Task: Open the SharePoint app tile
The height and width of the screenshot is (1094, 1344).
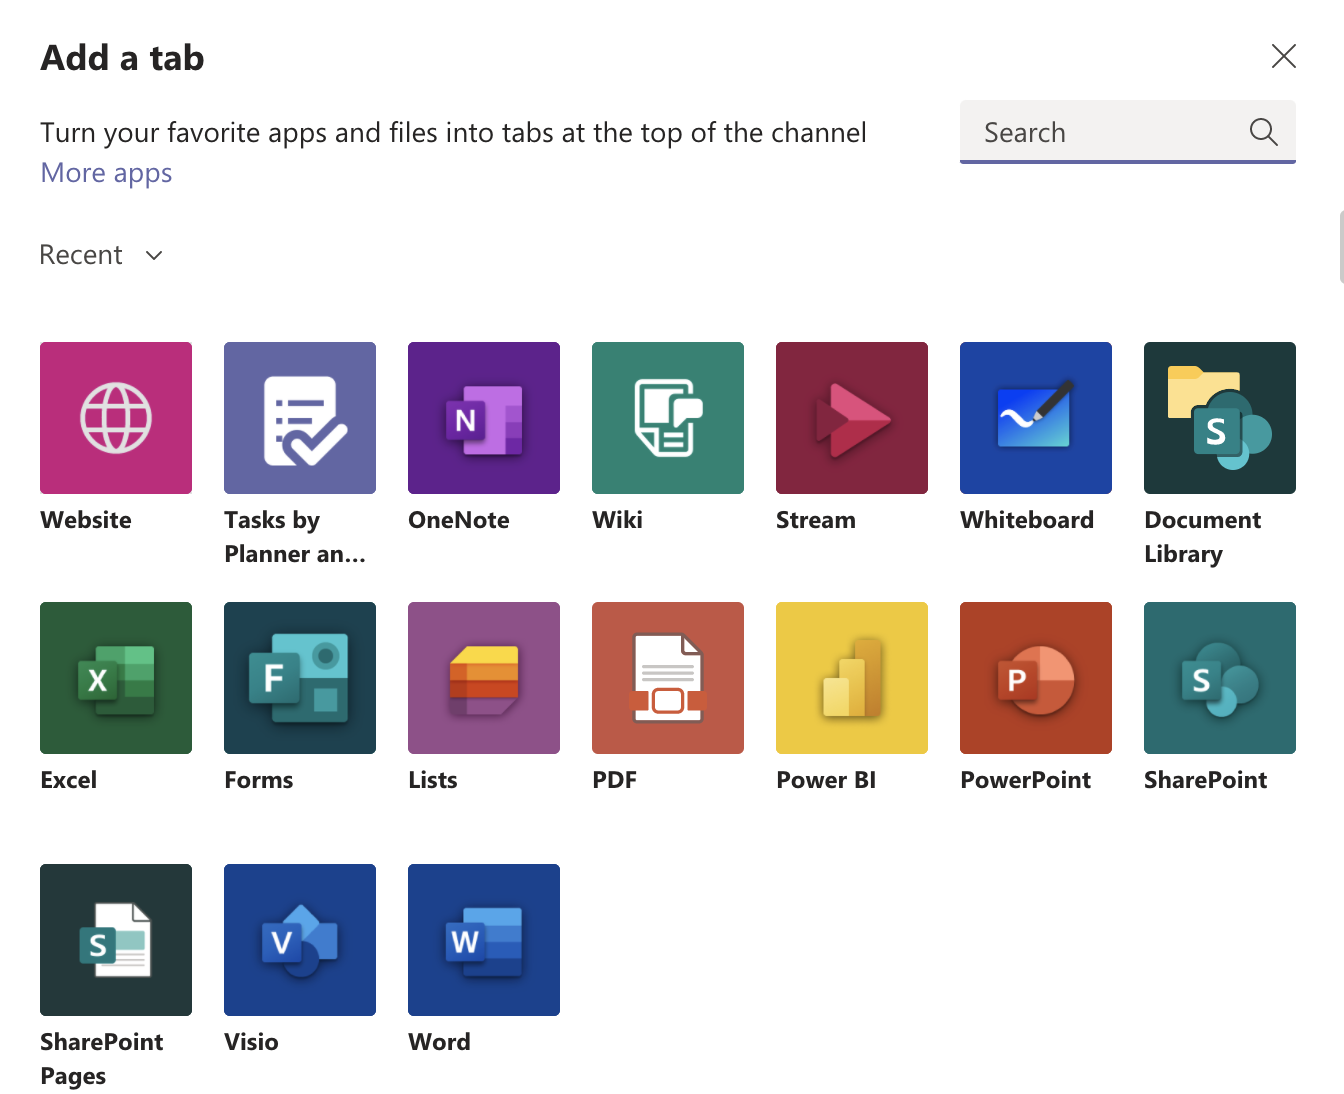Action: pos(1220,678)
